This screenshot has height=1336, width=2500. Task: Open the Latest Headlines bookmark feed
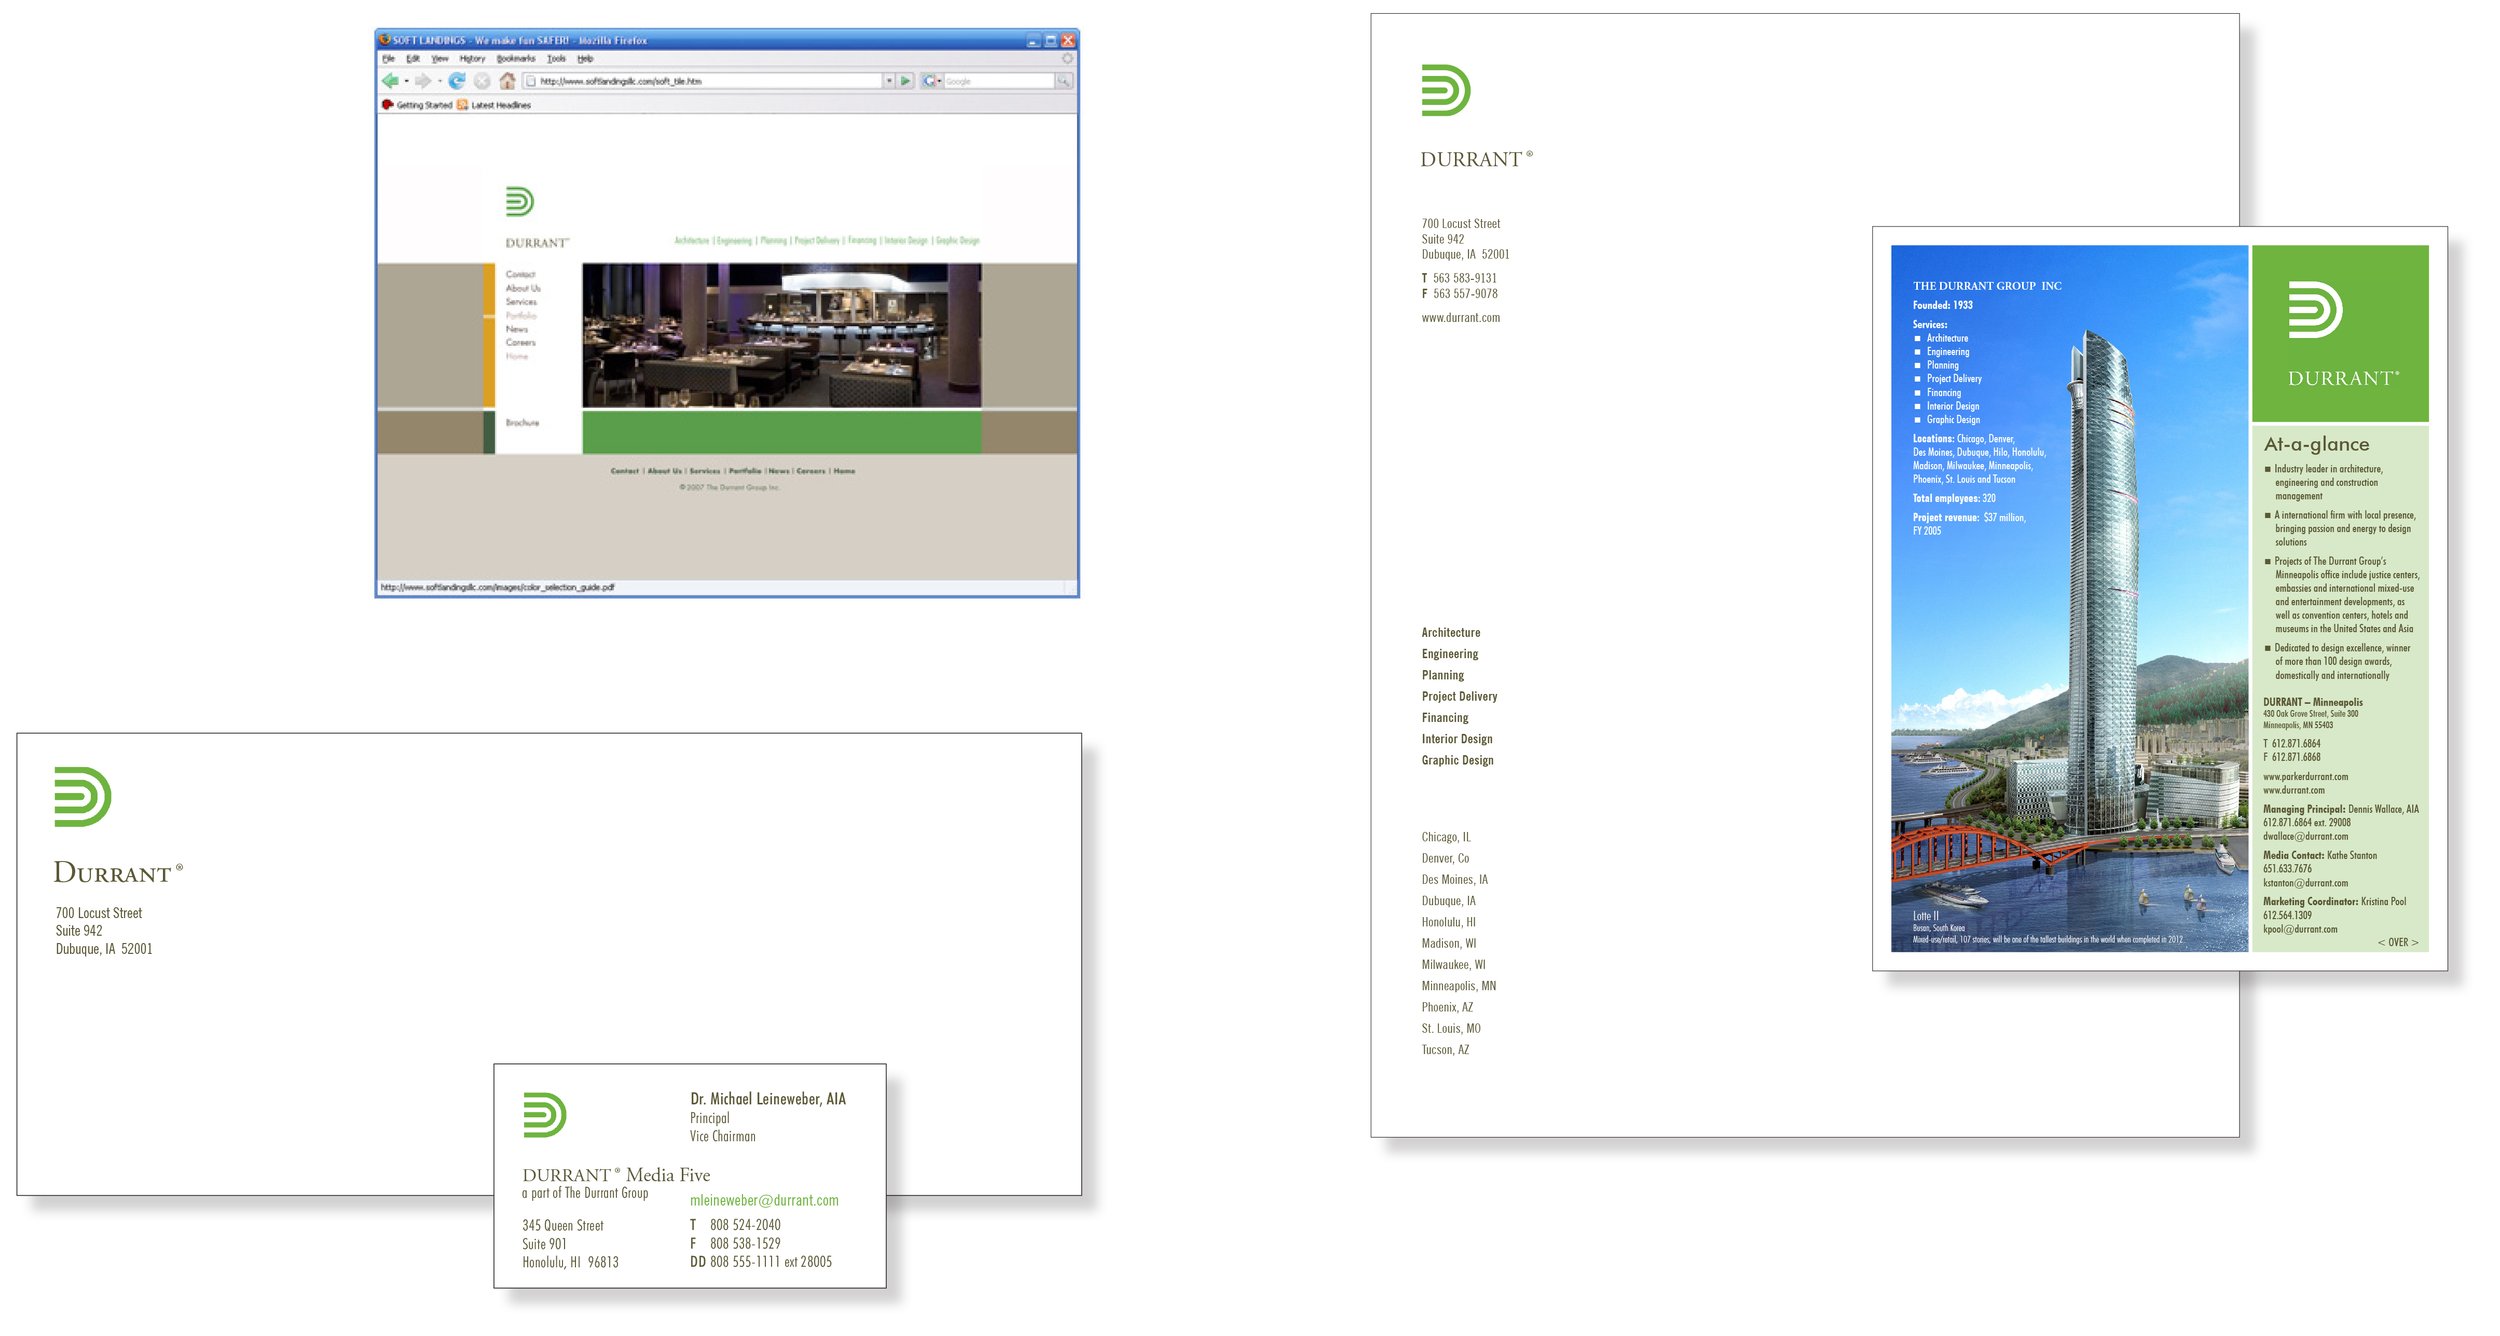pyautogui.click(x=494, y=105)
